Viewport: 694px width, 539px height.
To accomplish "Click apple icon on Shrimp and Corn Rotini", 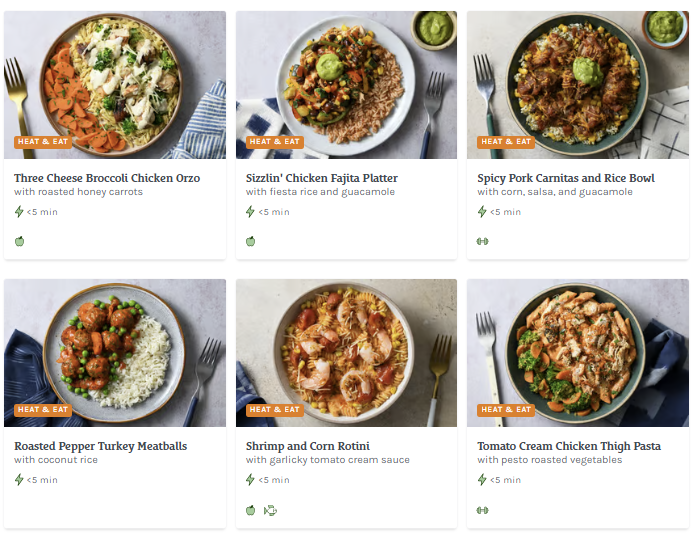I will (251, 510).
